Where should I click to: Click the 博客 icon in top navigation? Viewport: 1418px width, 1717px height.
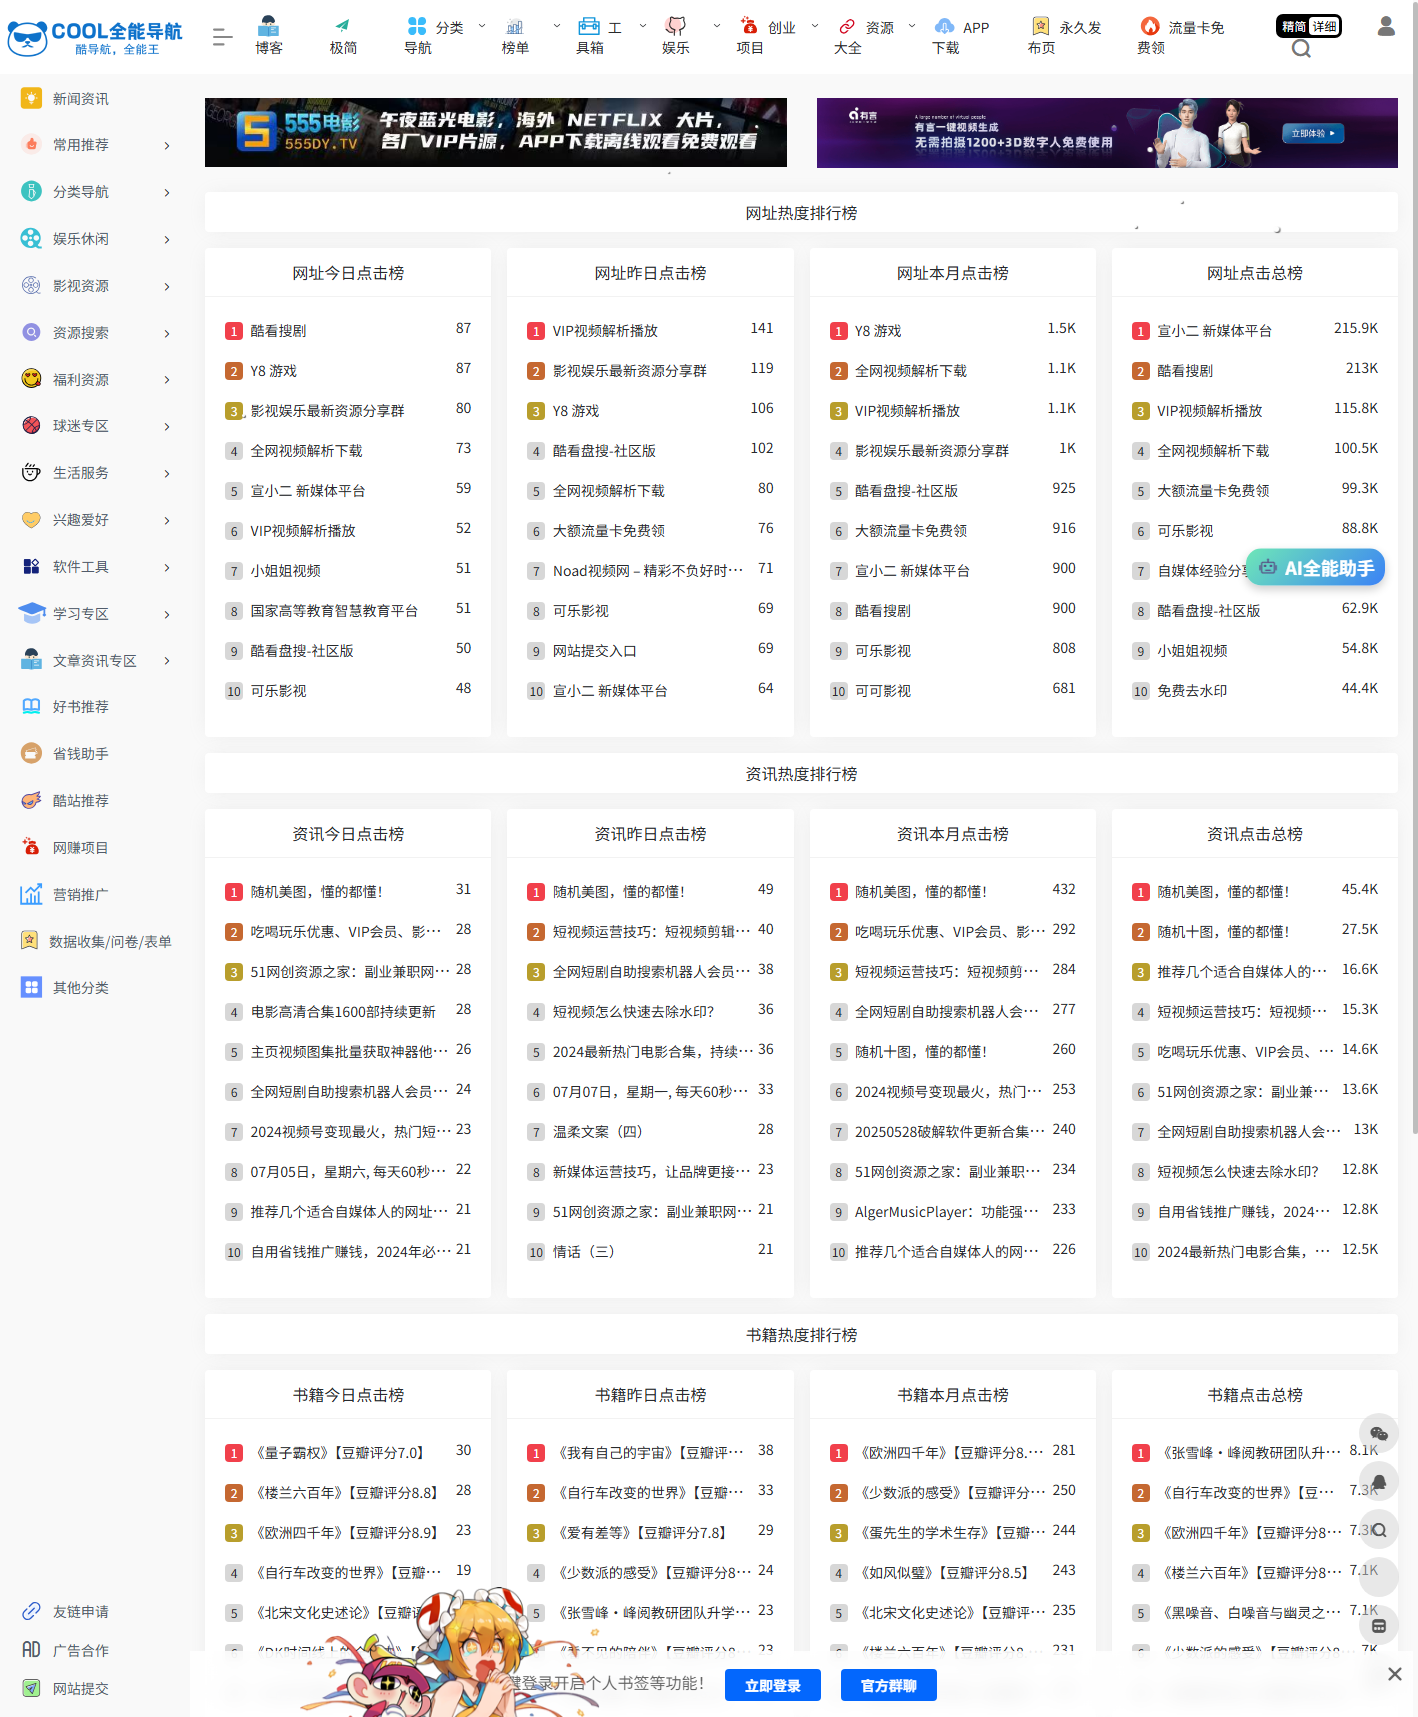click(x=268, y=26)
